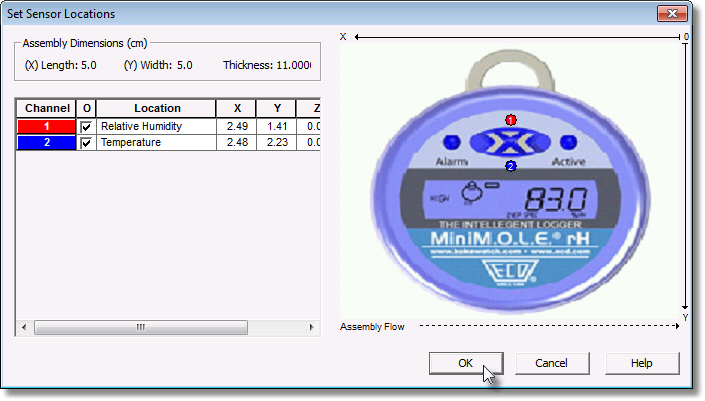Click the table scrollbar left arrow

tap(24, 327)
